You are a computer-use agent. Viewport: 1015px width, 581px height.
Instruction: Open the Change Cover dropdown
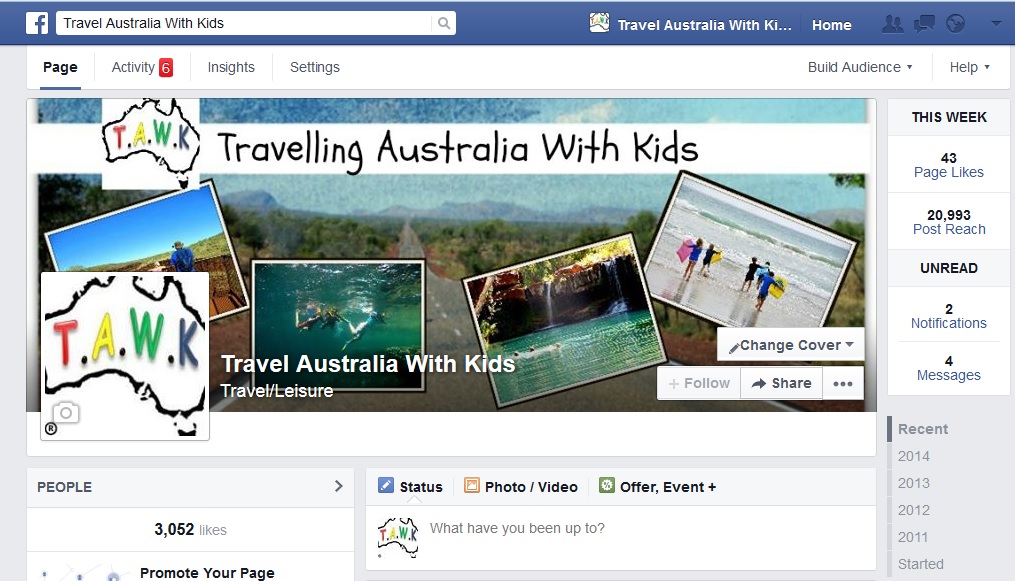[x=791, y=345]
